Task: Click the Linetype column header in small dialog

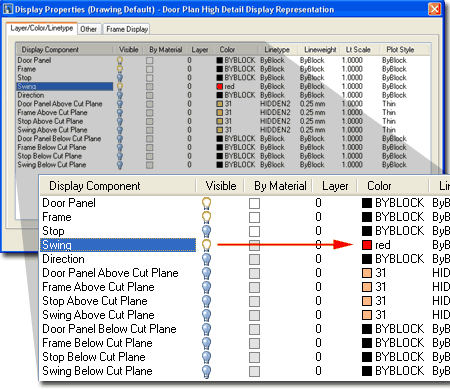Action: coord(277,50)
